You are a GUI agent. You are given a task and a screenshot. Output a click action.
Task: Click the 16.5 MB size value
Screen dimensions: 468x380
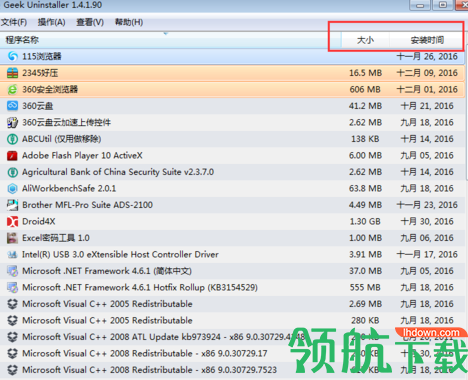[365, 73]
